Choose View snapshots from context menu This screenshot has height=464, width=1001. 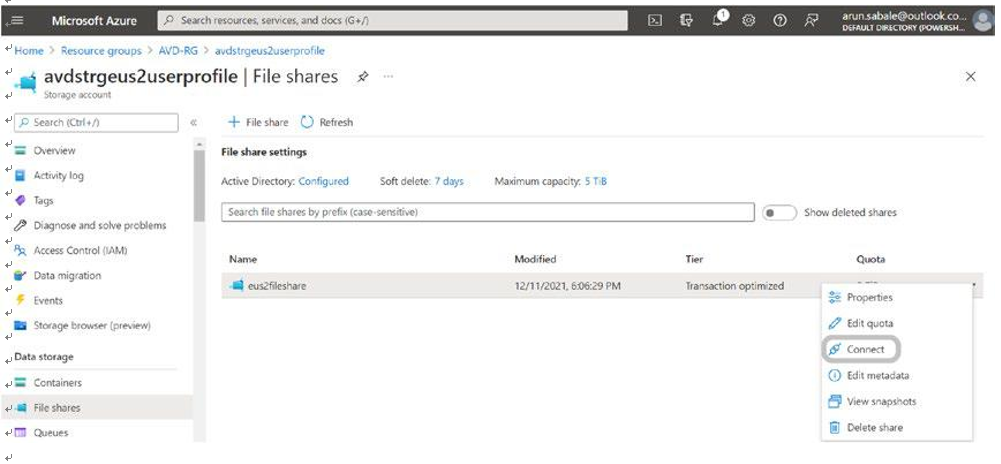point(881,401)
